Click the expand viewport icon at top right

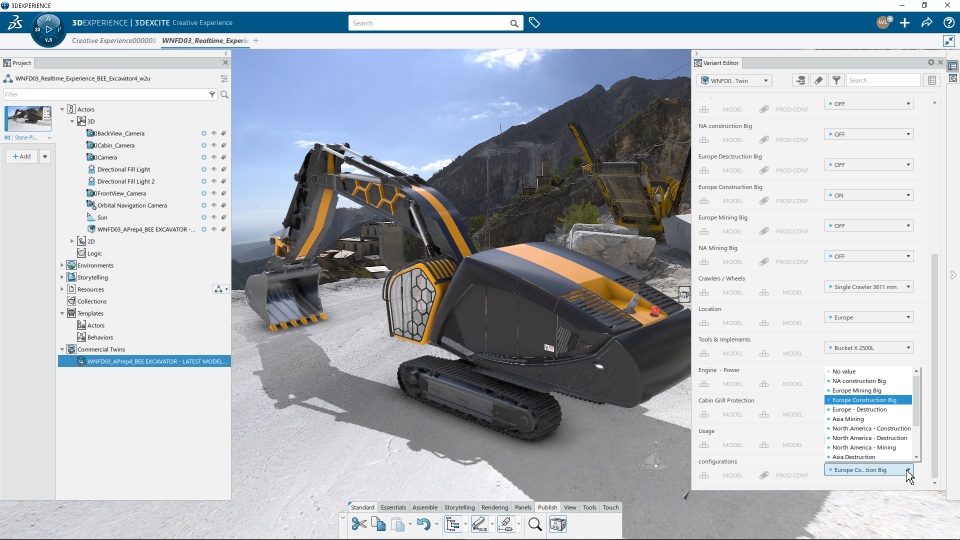tap(949, 40)
